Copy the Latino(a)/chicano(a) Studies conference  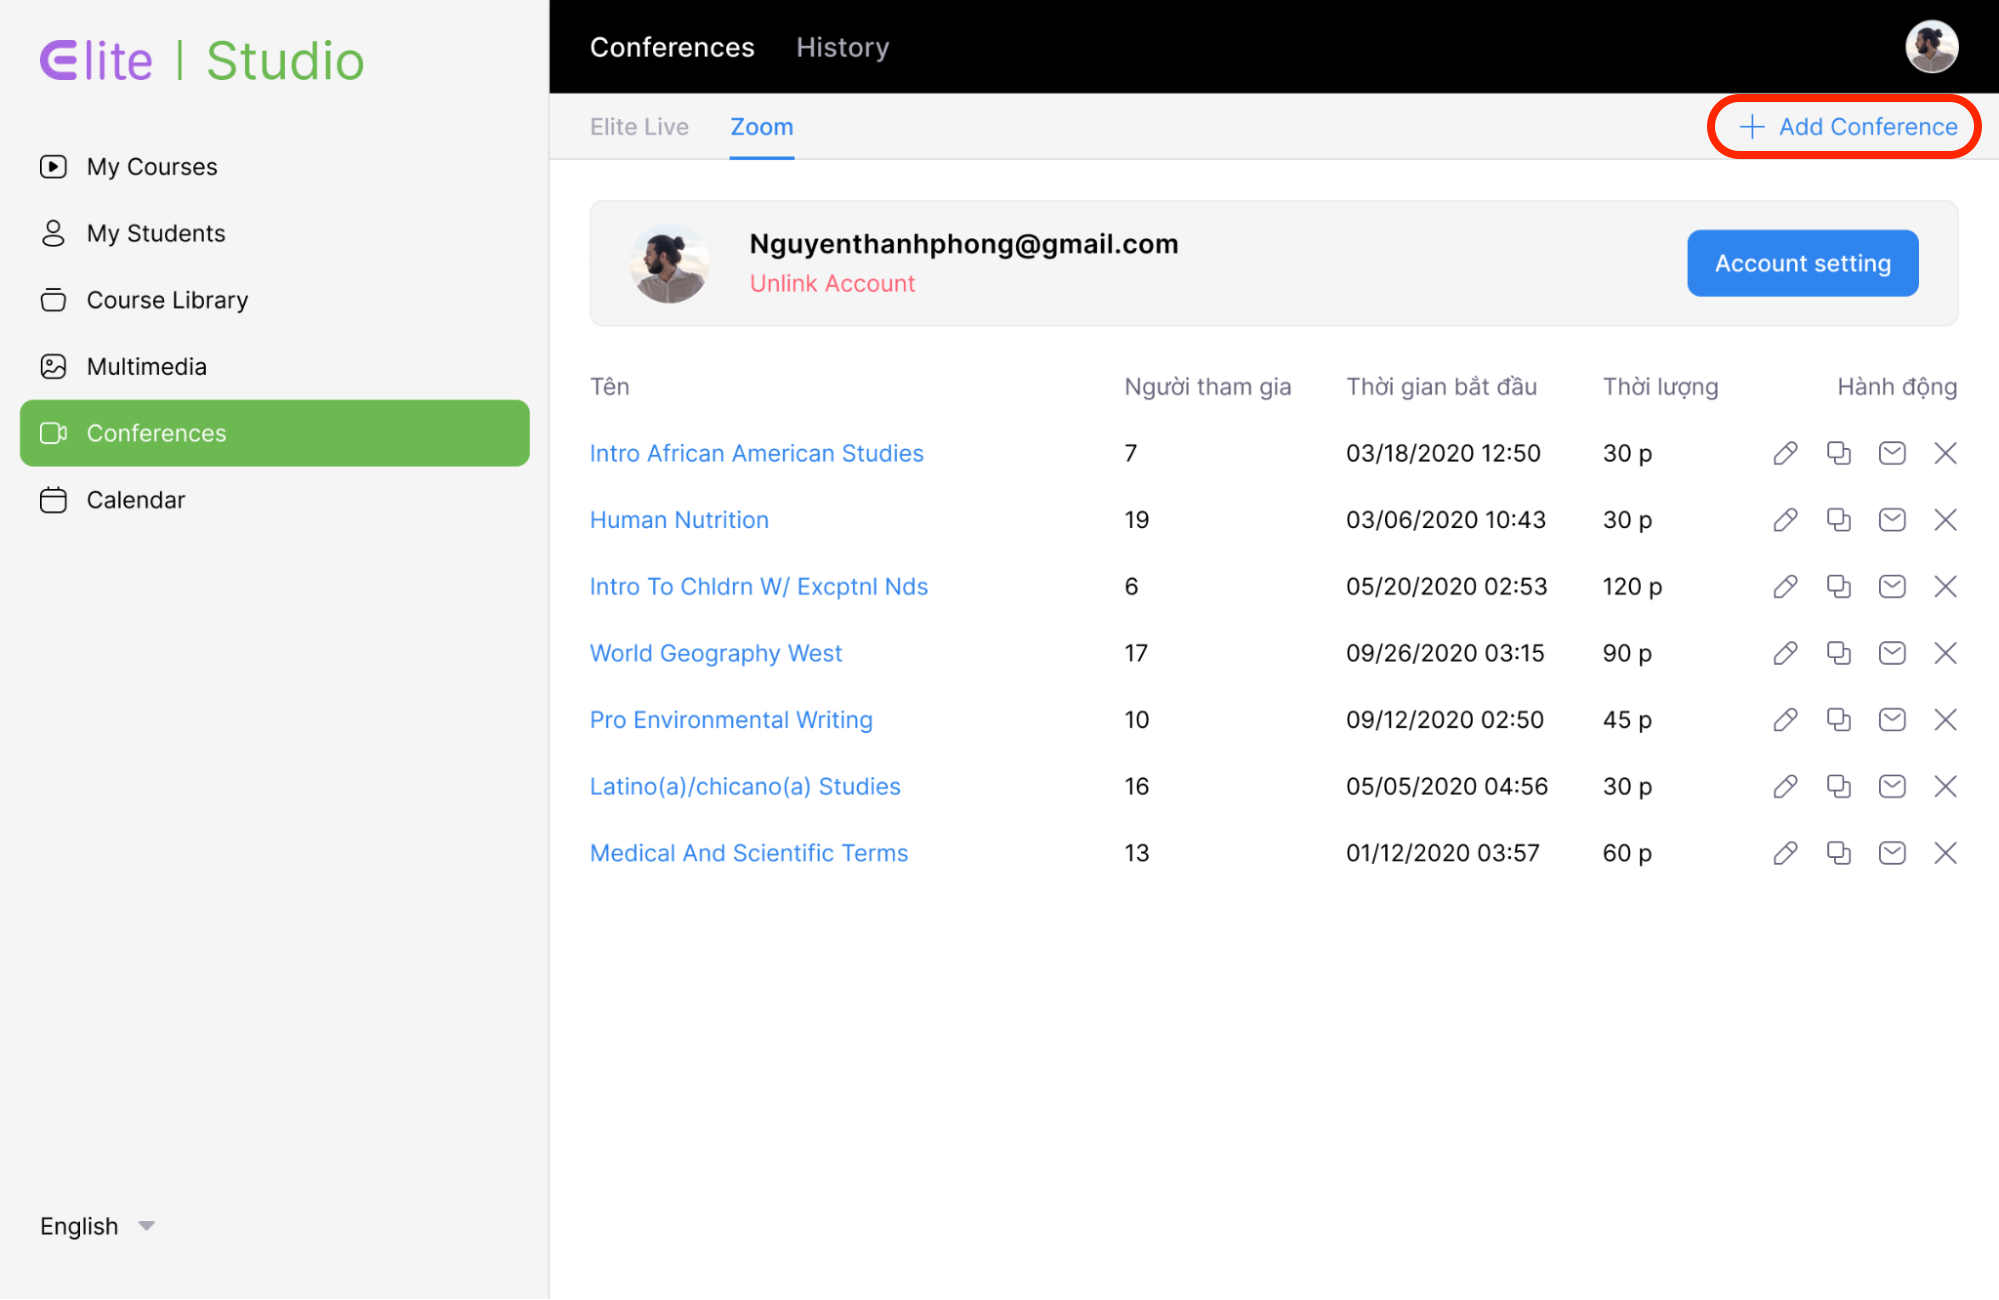tap(1838, 786)
